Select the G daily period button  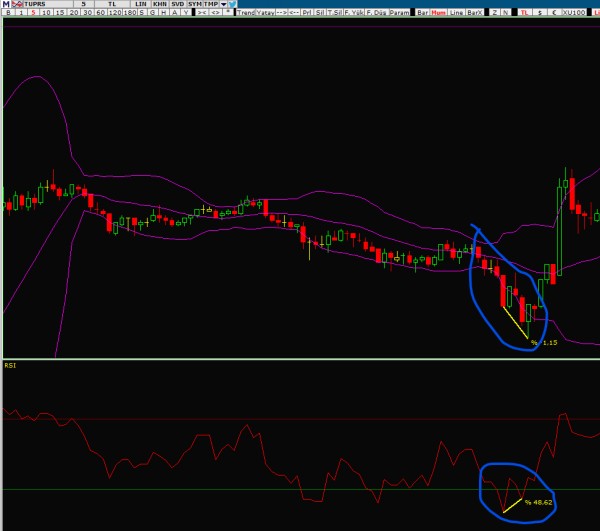pos(152,13)
